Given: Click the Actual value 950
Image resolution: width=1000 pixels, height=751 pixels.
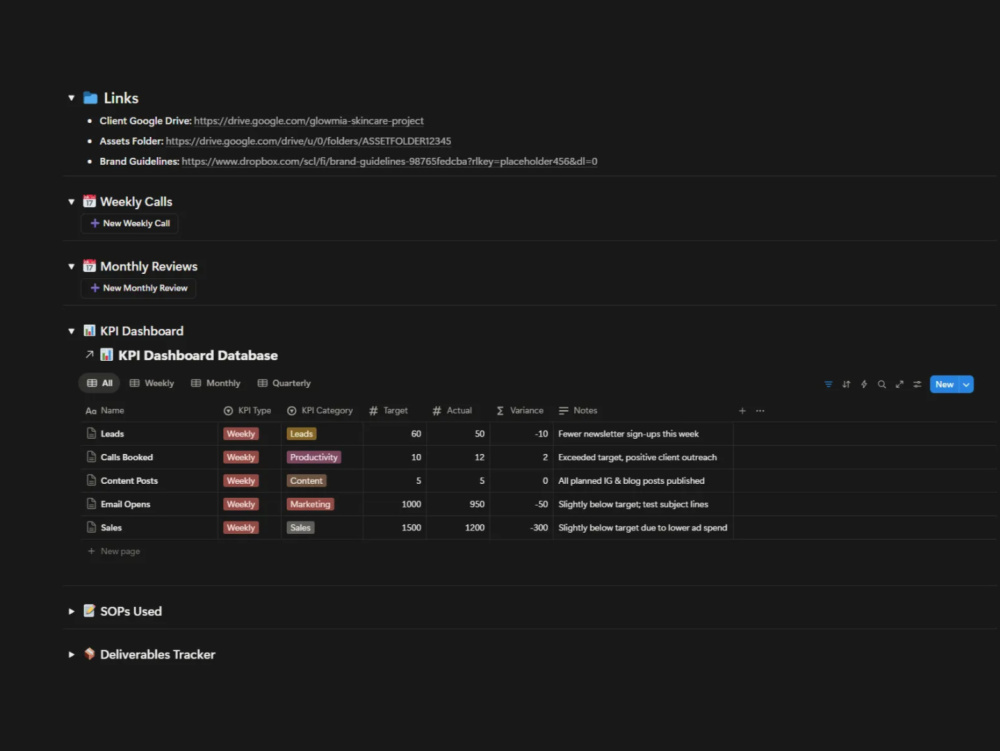Looking at the screenshot, I should click(x=477, y=504).
